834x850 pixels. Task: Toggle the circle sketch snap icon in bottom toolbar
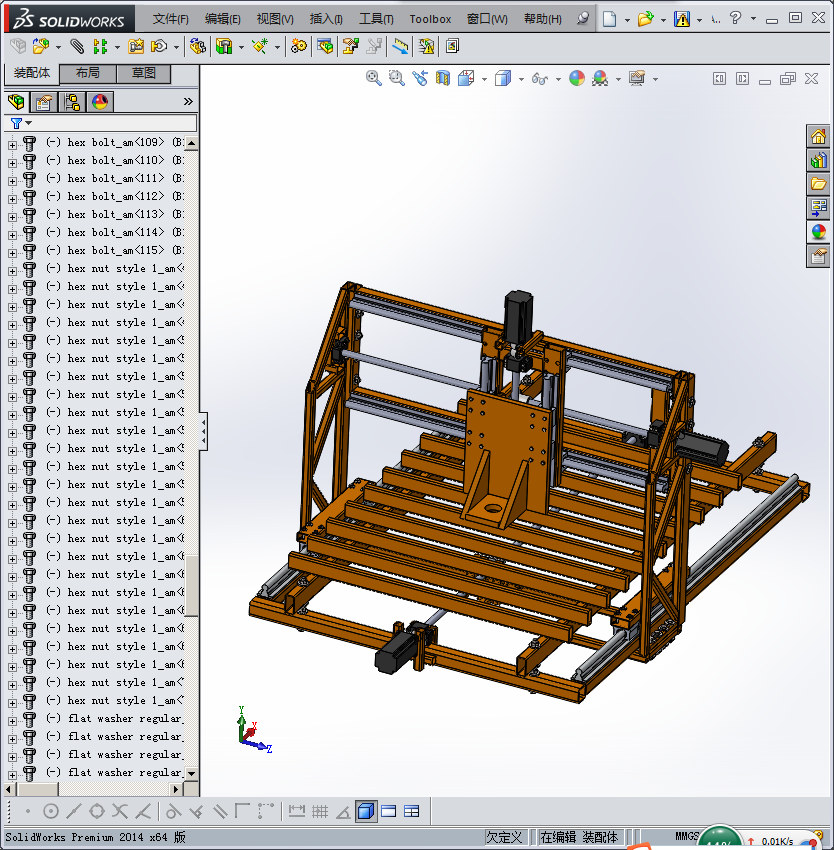pyautogui.click(x=51, y=811)
